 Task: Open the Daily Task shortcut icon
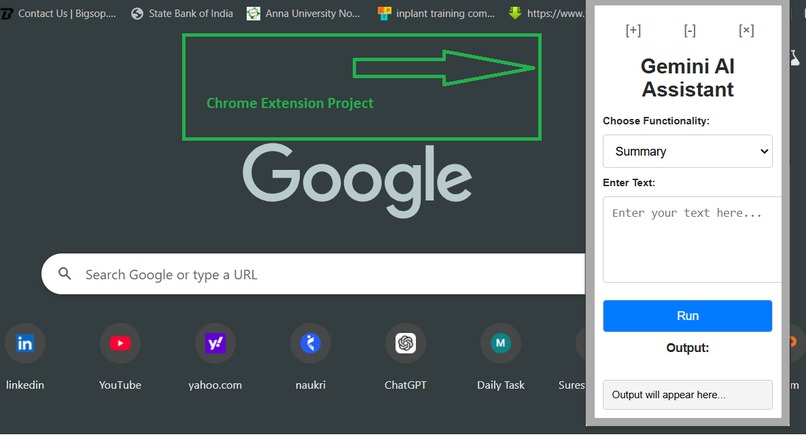click(500, 343)
